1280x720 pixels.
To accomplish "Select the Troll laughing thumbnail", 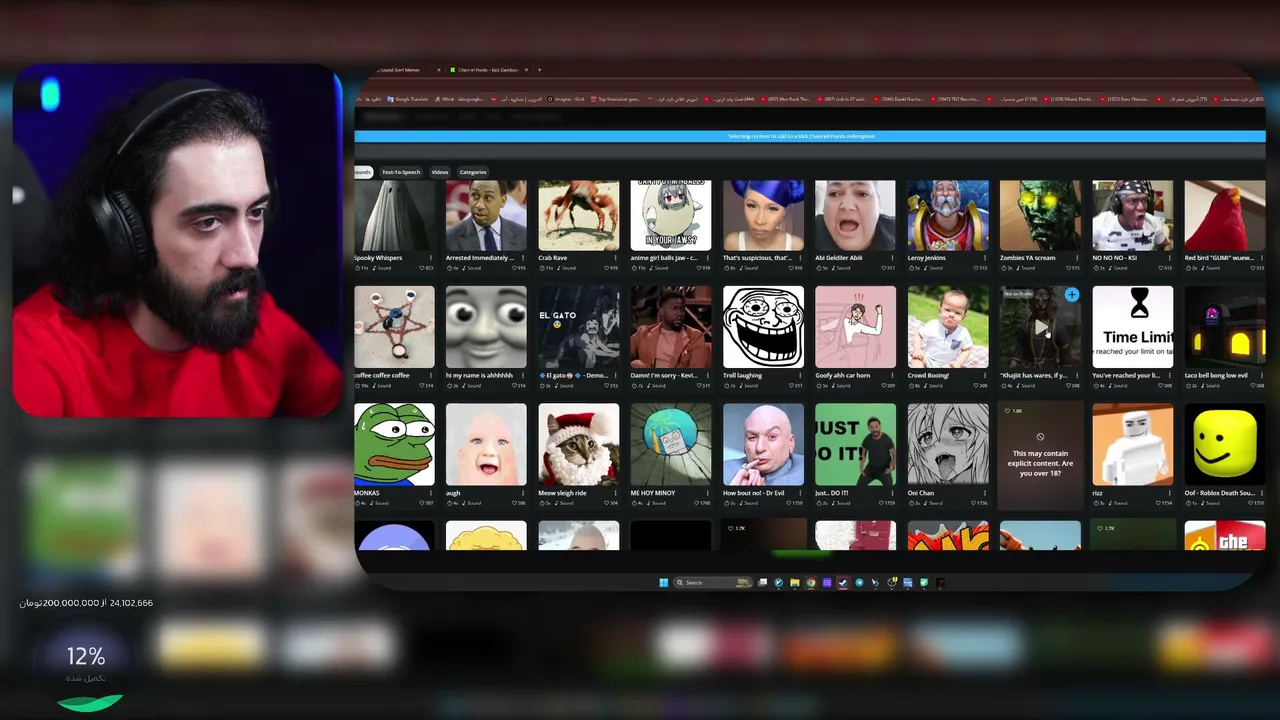I will [x=763, y=327].
